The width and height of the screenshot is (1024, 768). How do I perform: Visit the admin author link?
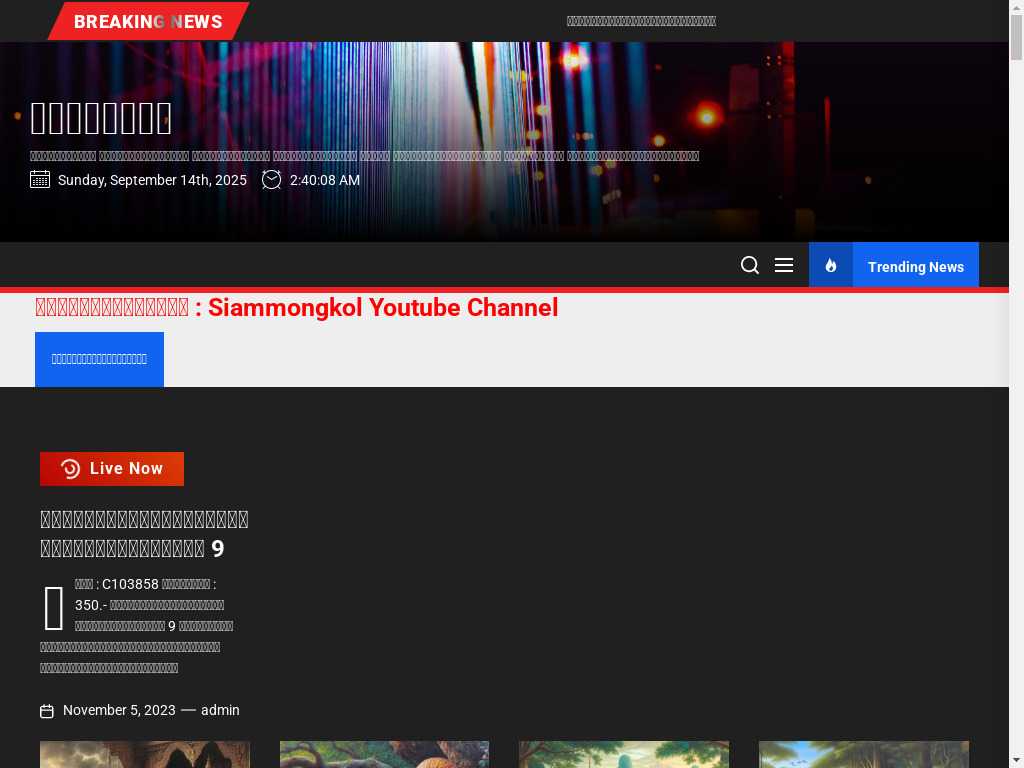220,710
